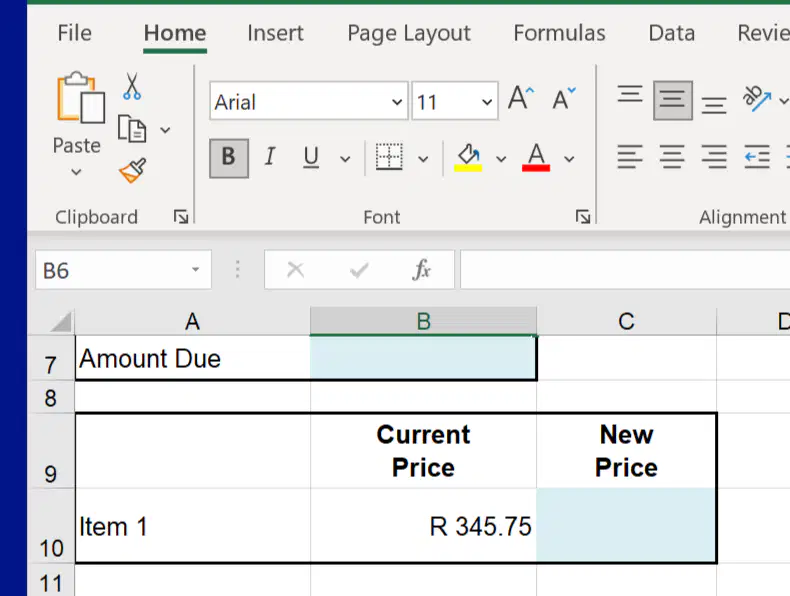Select row 10 header
This screenshot has width=790, height=596.
coord(50,525)
